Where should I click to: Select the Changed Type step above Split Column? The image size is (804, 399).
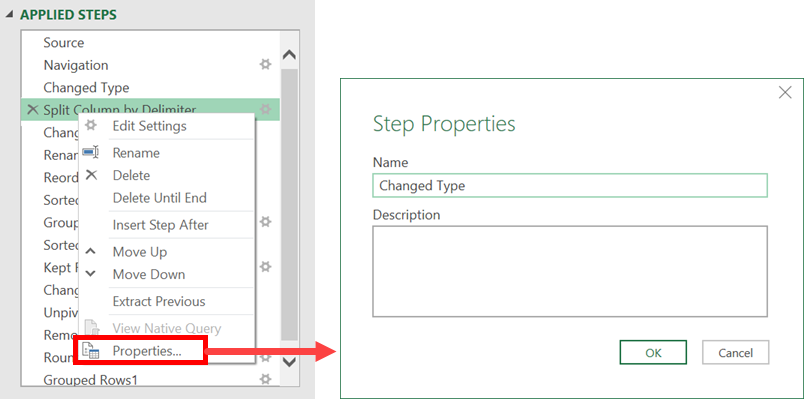coord(86,88)
